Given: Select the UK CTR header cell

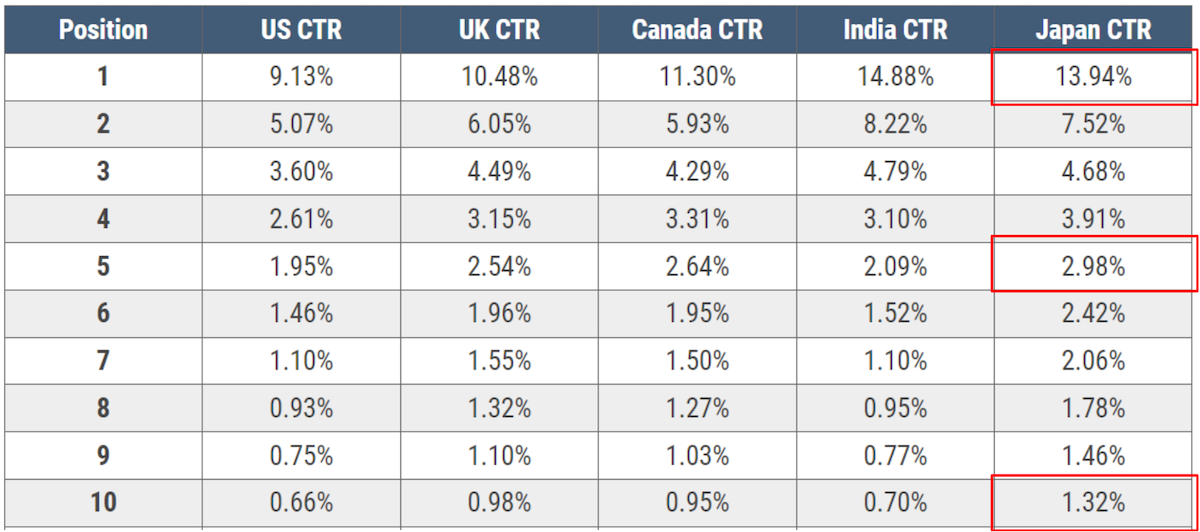Looking at the screenshot, I should (499, 29).
